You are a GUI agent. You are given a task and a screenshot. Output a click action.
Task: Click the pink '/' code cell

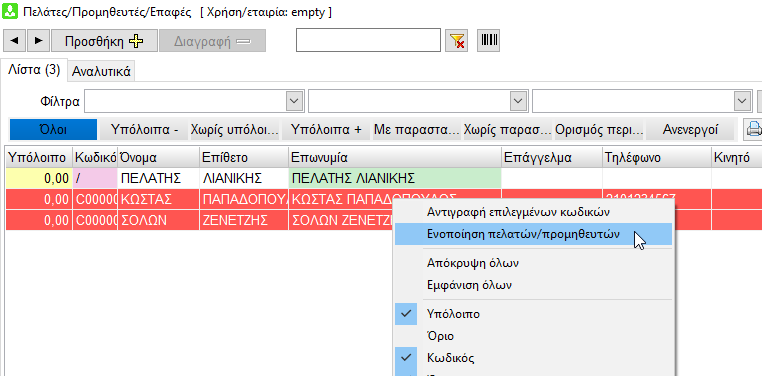point(95,178)
